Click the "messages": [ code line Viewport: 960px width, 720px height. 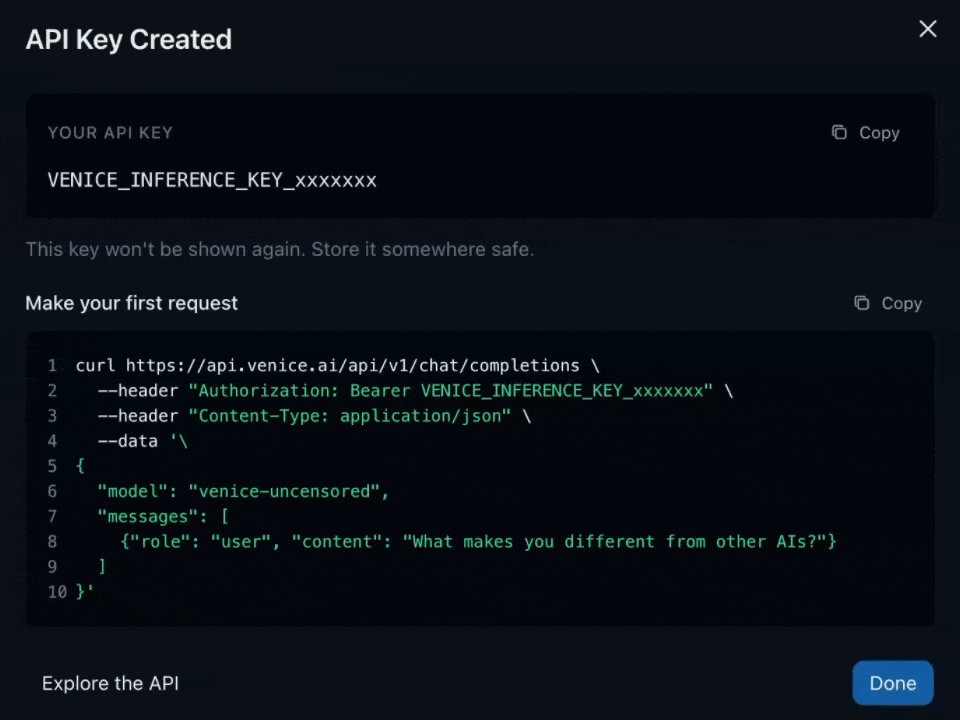coord(163,516)
